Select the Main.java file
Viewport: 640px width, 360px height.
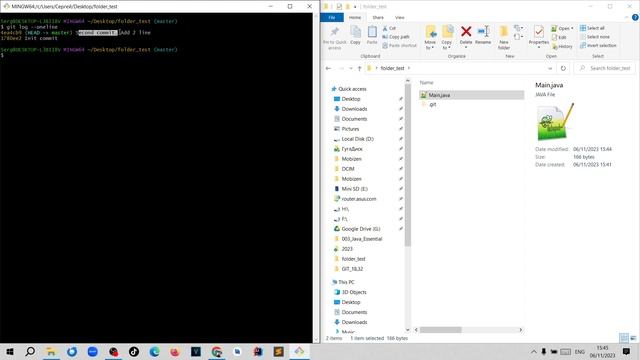(x=471, y=95)
